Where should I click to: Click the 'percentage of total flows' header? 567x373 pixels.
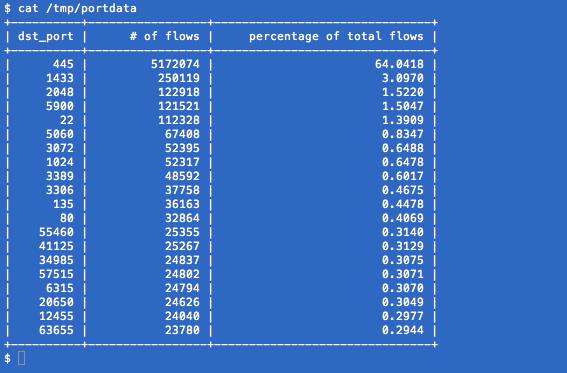pos(336,37)
